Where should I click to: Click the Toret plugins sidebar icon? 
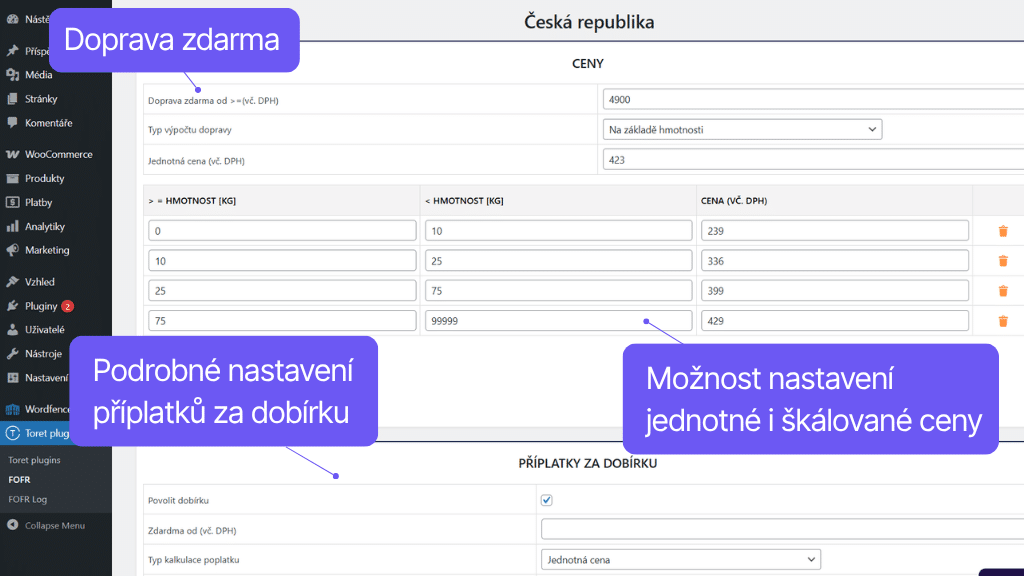[14, 433]
